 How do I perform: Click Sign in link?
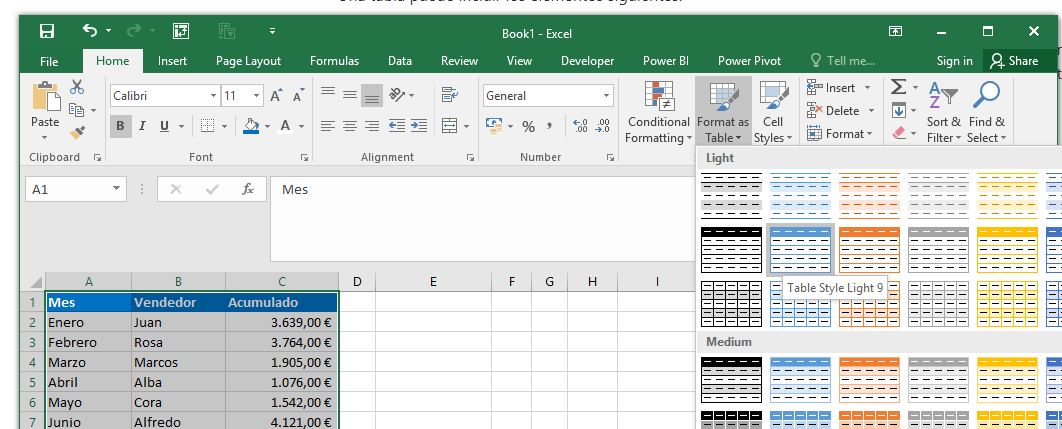(954, 61)
